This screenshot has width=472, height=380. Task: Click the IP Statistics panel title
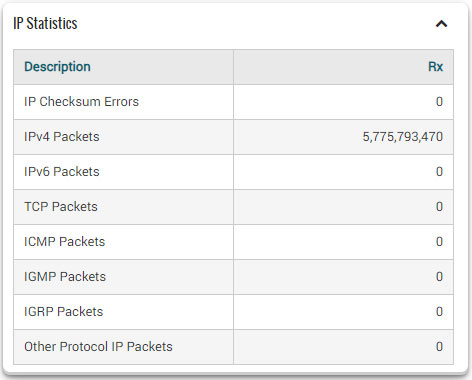point(45,23)
